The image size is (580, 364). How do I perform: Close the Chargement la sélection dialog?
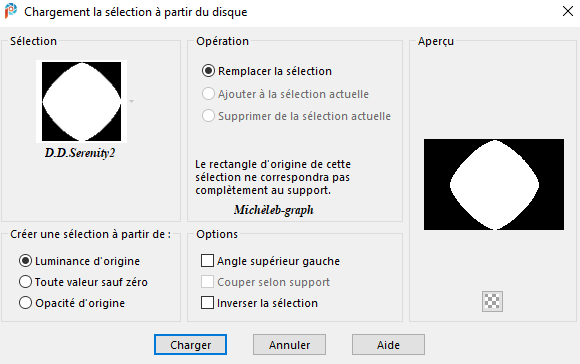point(568,11)
